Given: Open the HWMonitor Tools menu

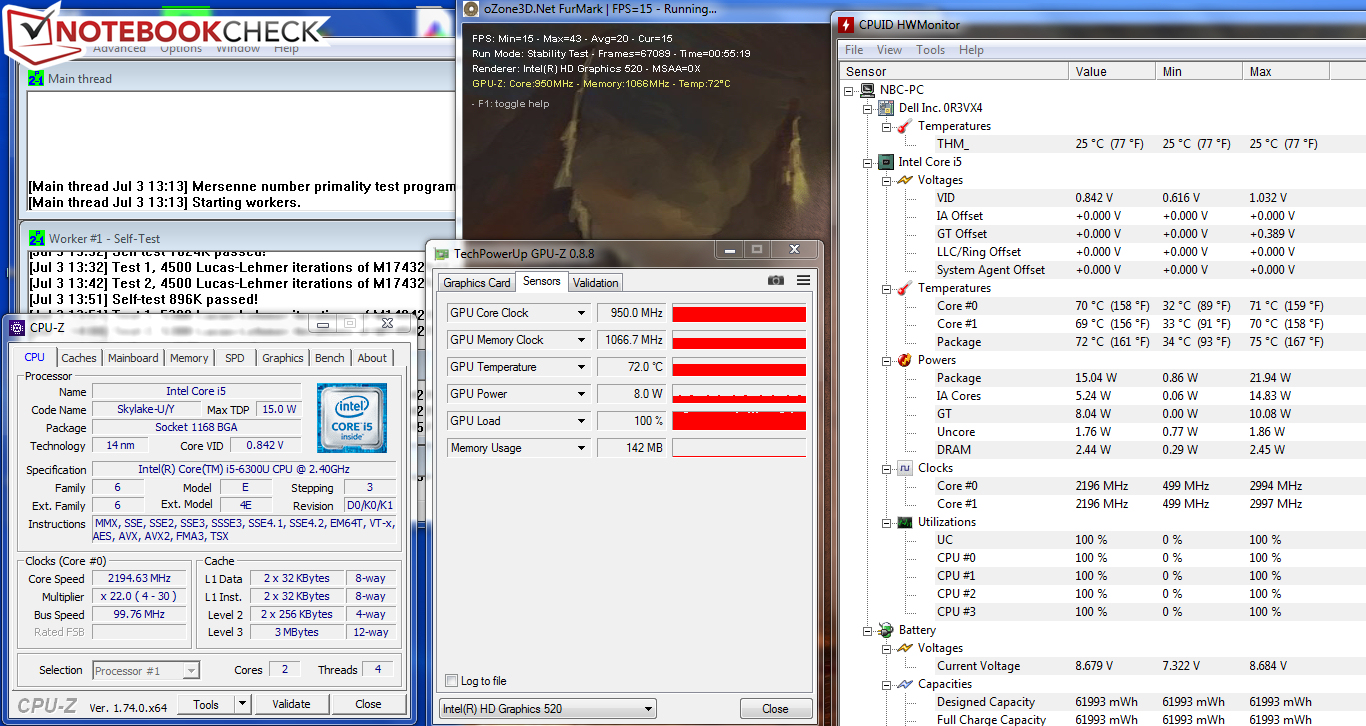Looking at the screenshot, I should 930,50.
